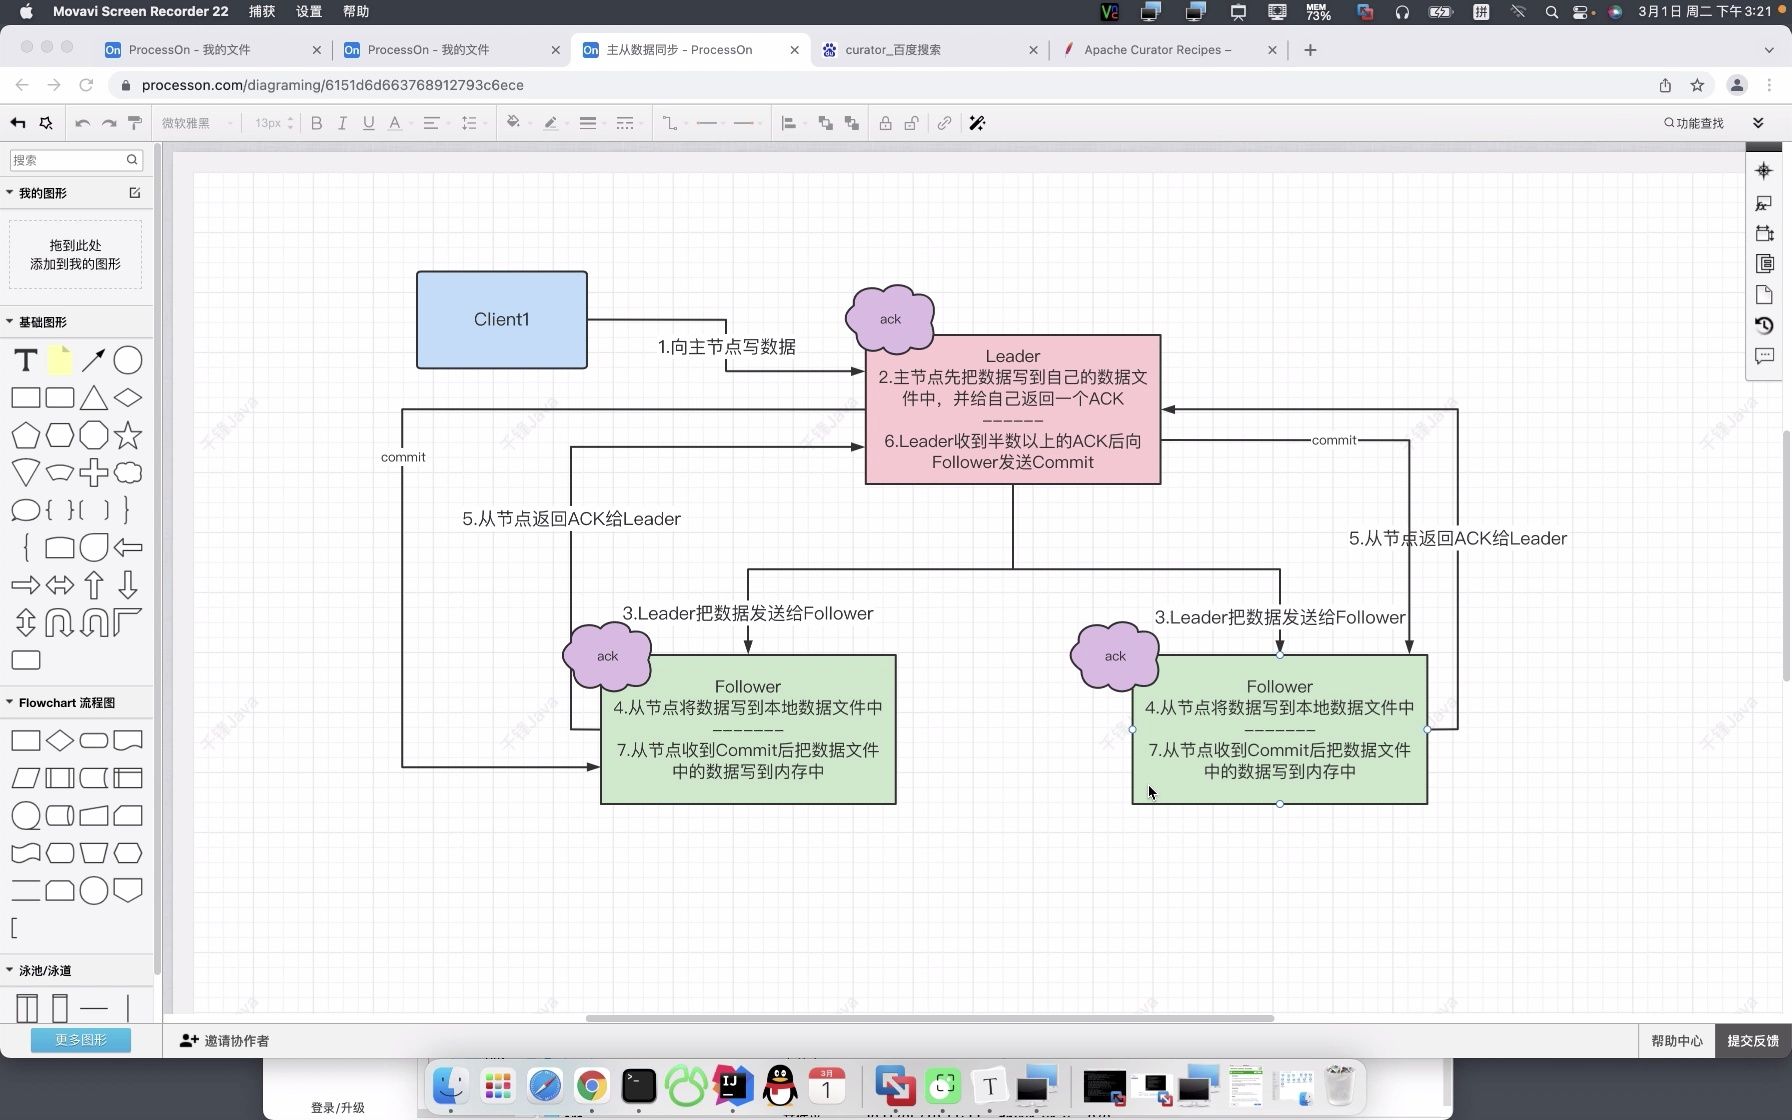This screenshot has width=1792, height=1120.
Task: Collapse the 我的图形 section
Action: point(10,193)
